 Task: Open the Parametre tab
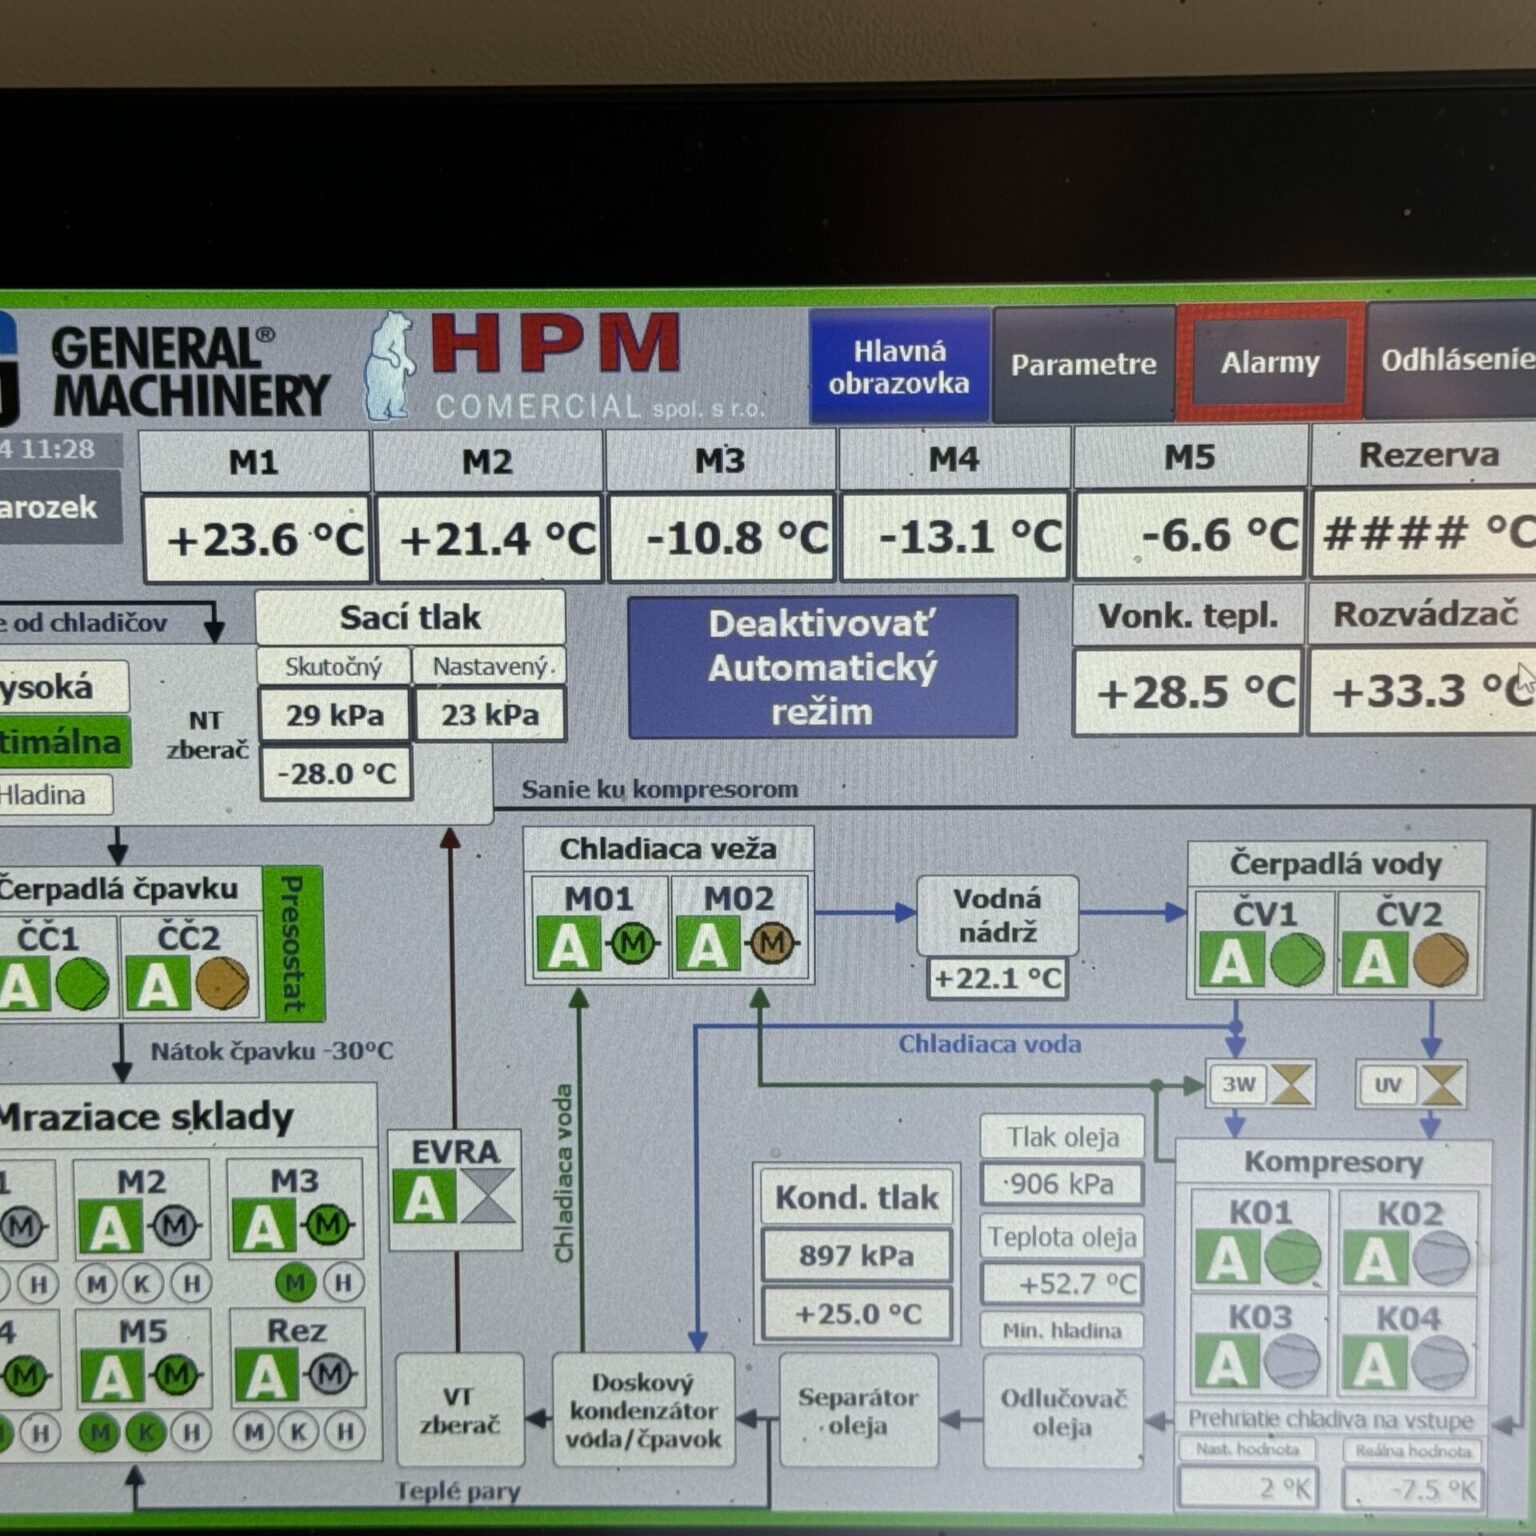(x=1083, y=365)
